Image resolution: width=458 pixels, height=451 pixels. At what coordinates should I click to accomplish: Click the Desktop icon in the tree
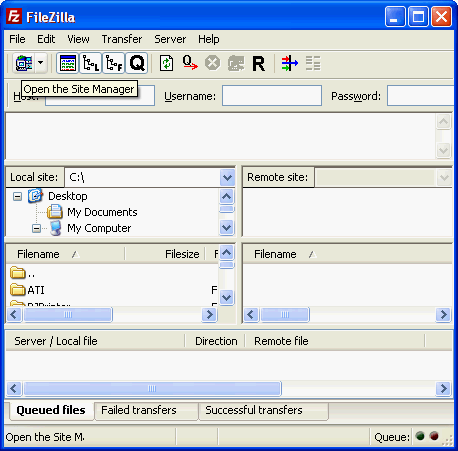tap(35, 196)
